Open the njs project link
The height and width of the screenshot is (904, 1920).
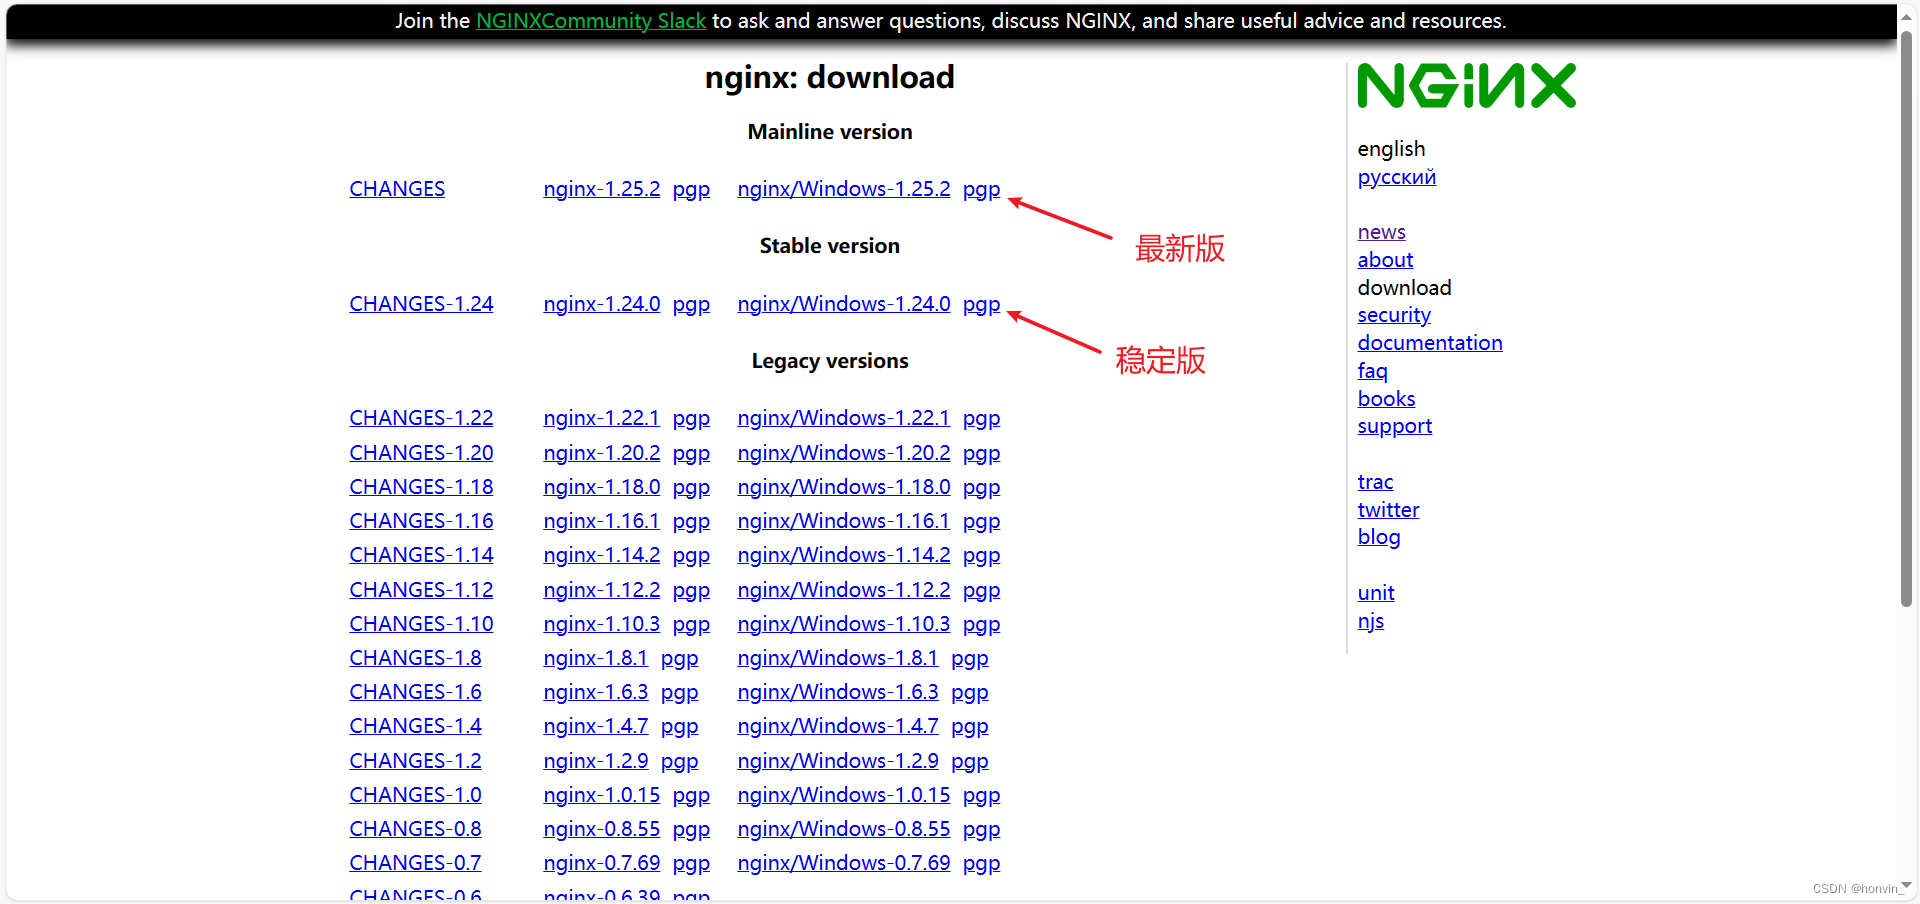click(x=1370, y=621)
